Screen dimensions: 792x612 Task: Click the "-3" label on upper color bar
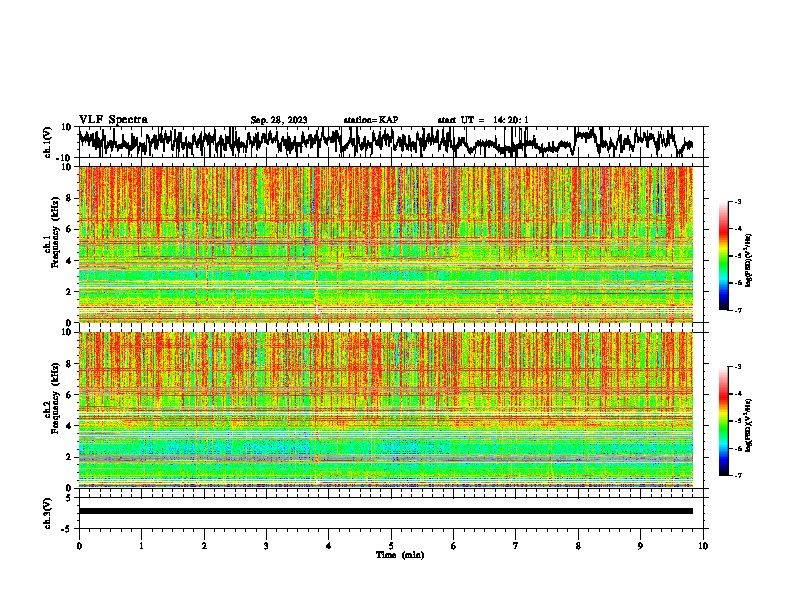[x=737, y=201]
